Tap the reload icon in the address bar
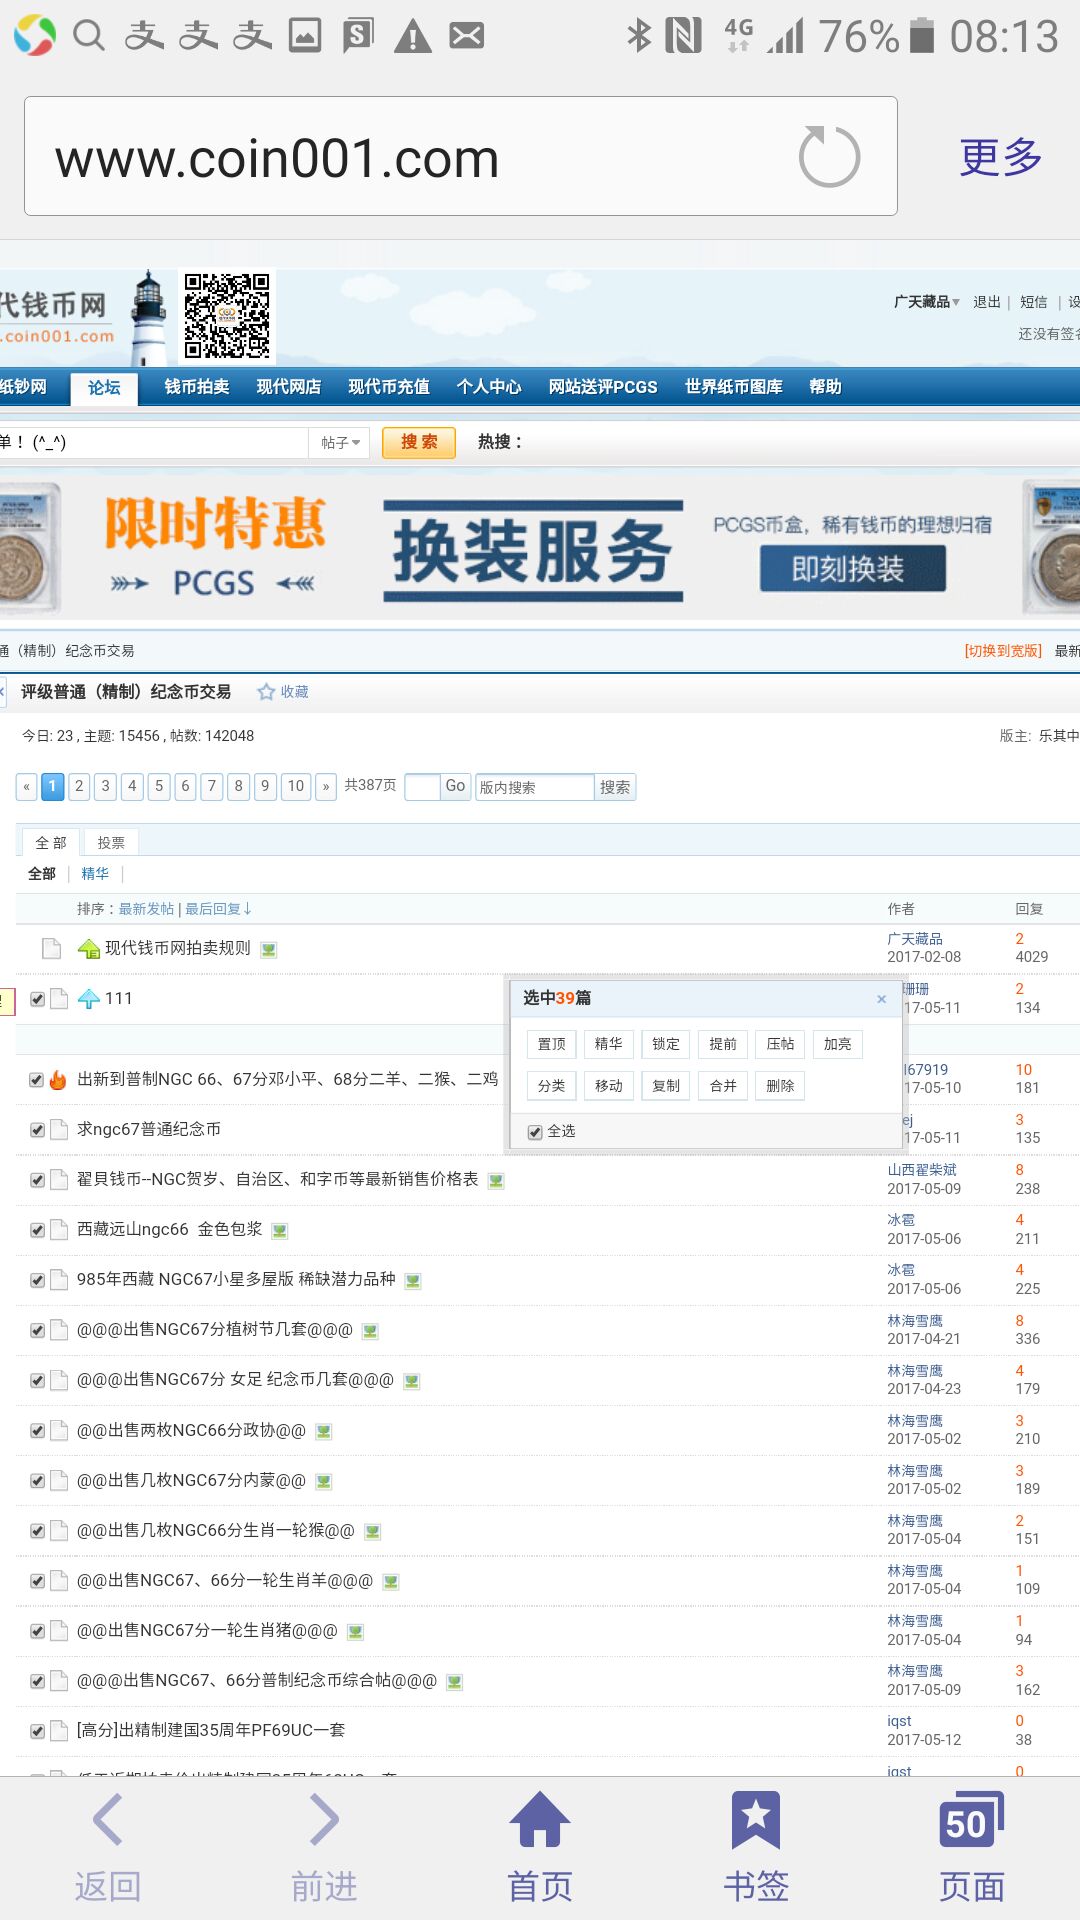The width and height of the screenshot is (1080, 1920). tap(829, 157)
